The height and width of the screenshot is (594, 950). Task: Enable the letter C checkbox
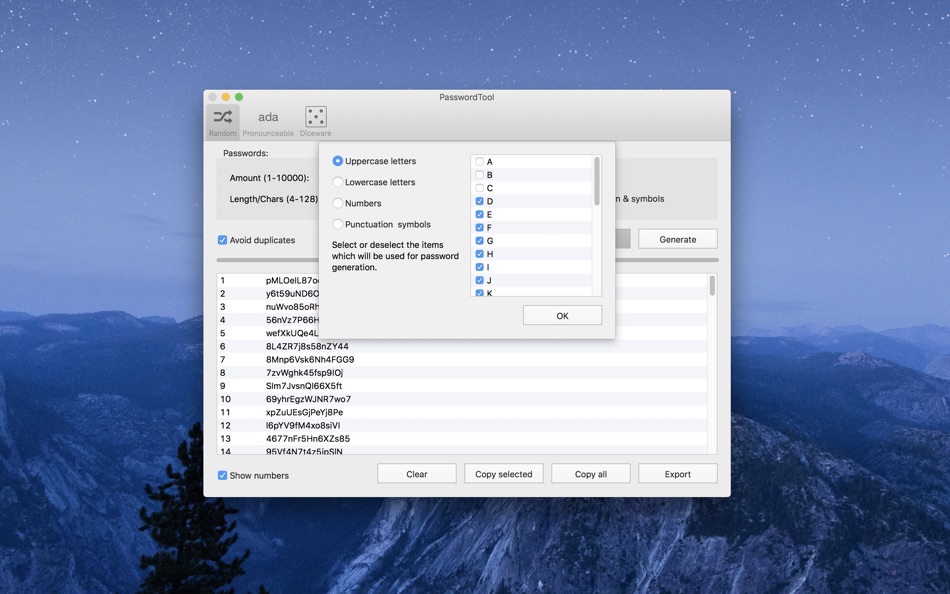tap(479, 188)
